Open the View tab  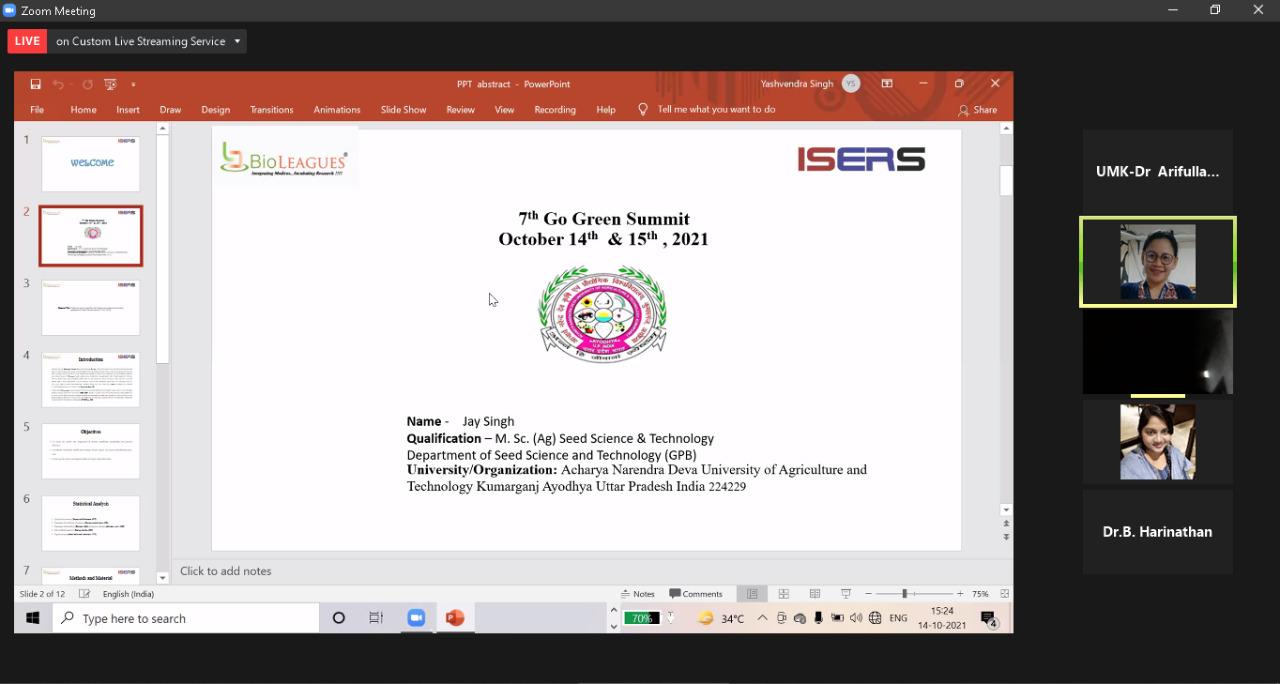[x=504, y=110]
